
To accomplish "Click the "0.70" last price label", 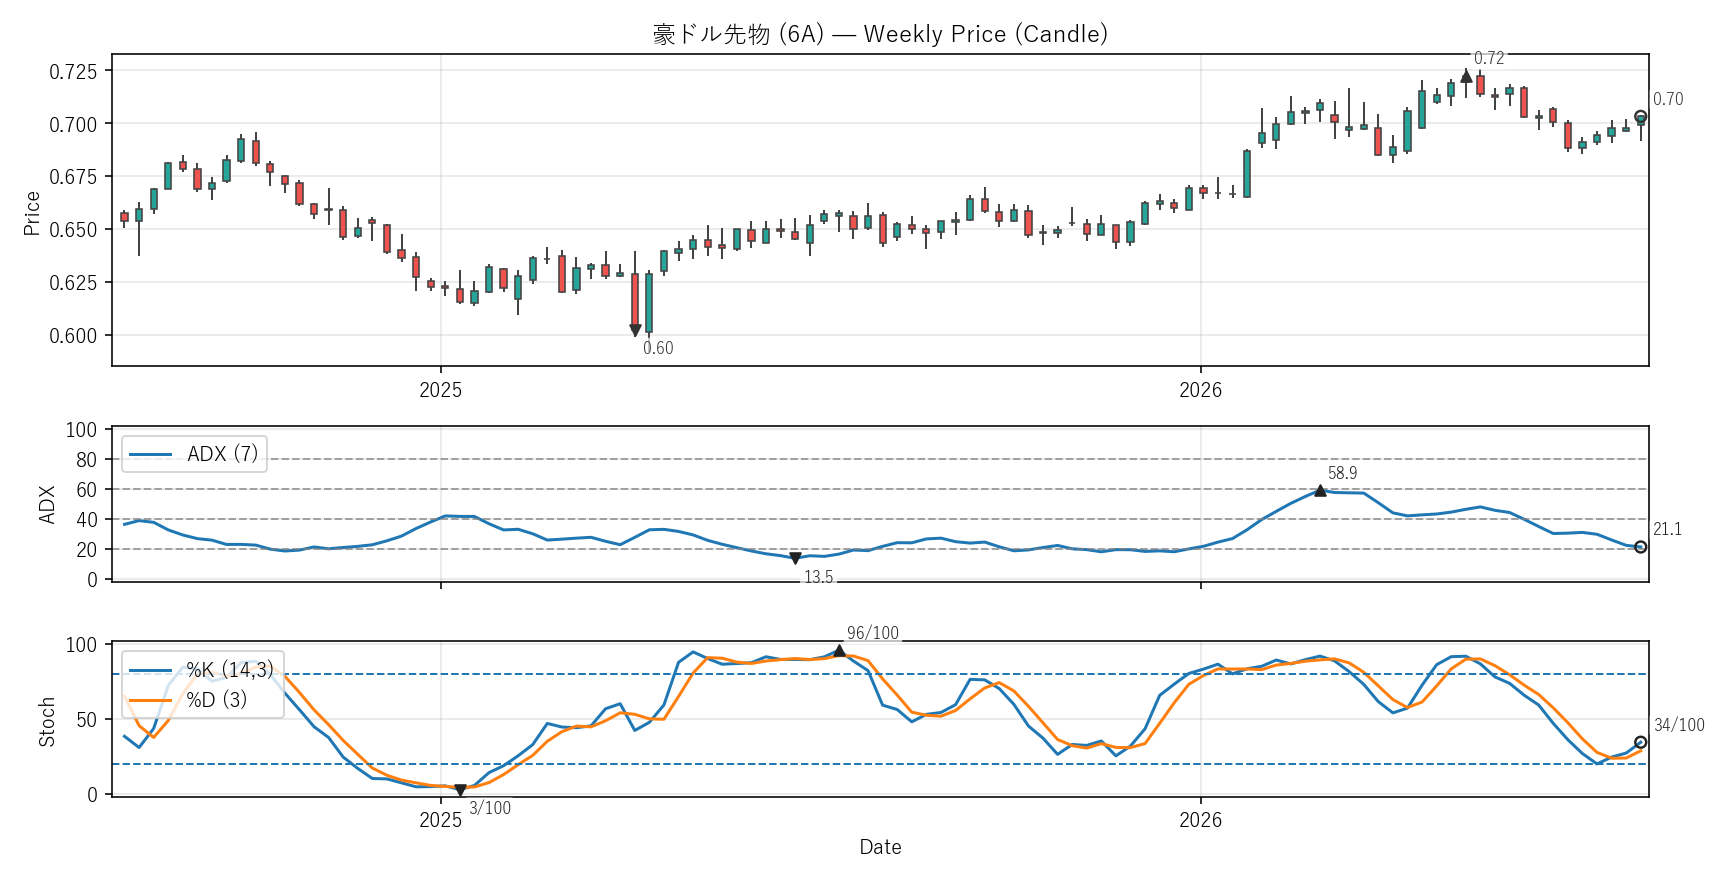I will point(1668,99).
